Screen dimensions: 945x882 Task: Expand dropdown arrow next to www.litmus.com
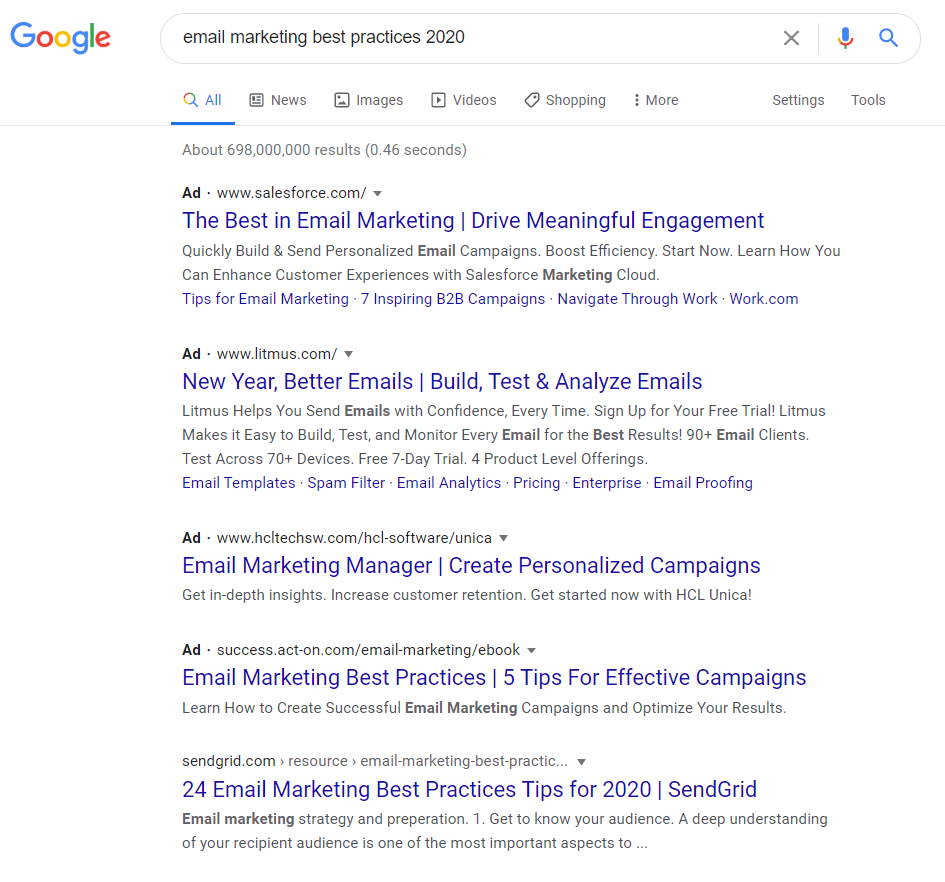click(x=348, y=354)
